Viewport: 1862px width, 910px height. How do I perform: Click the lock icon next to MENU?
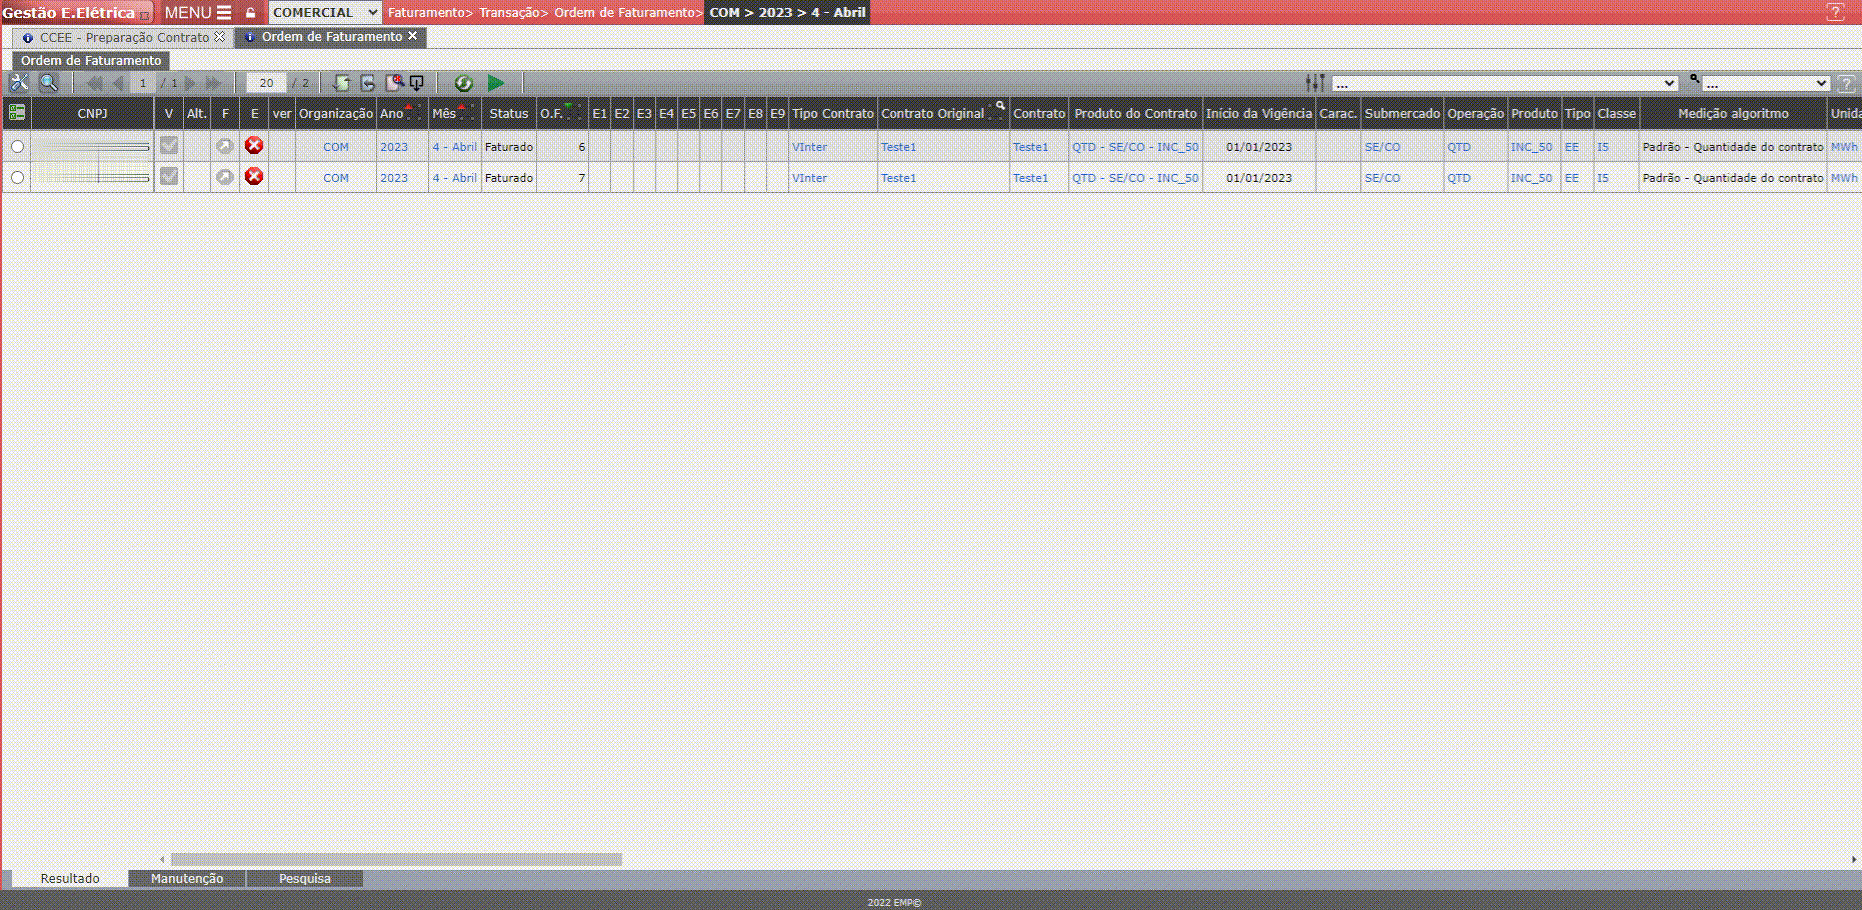(x=251, y=13)
